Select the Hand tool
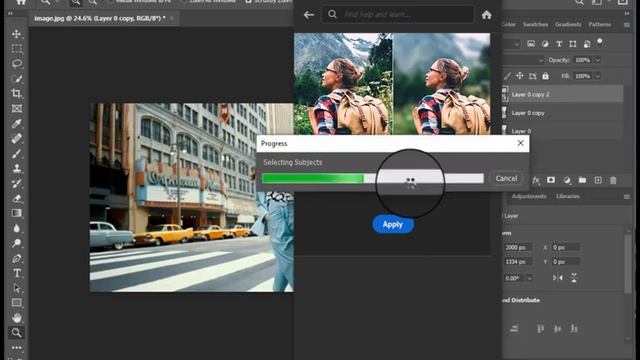 pos(17,318)
